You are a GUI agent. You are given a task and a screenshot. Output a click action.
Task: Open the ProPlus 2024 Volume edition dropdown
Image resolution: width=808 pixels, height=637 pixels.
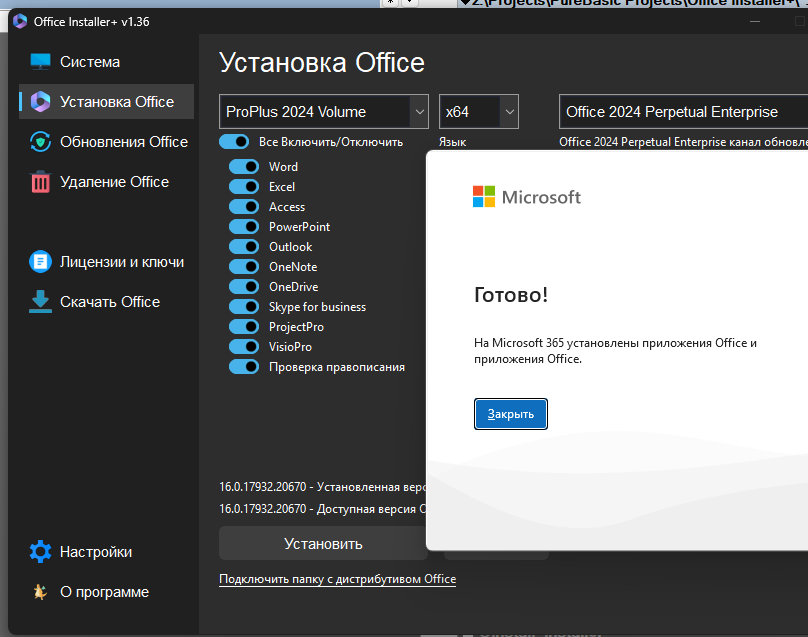point(324,111)
